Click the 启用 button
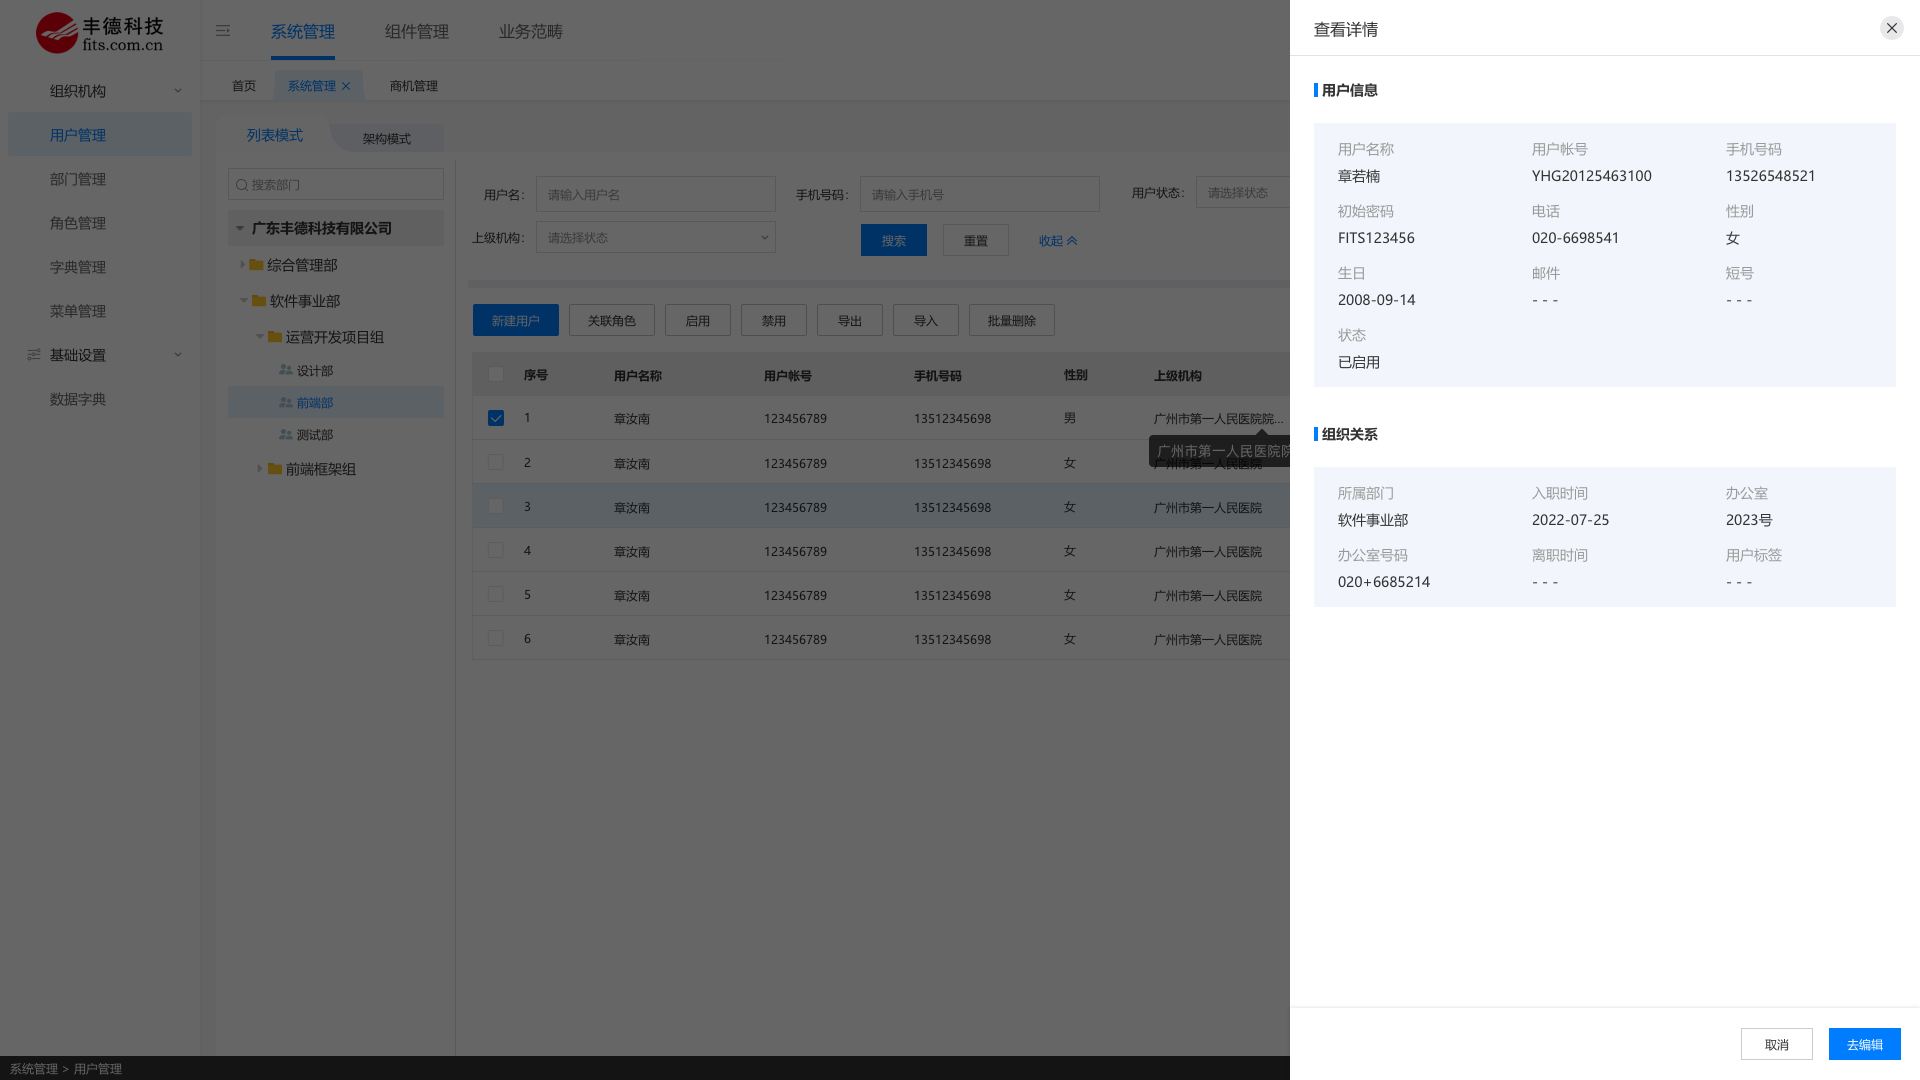This screenshot has width=1920, height=1080. 698,320
